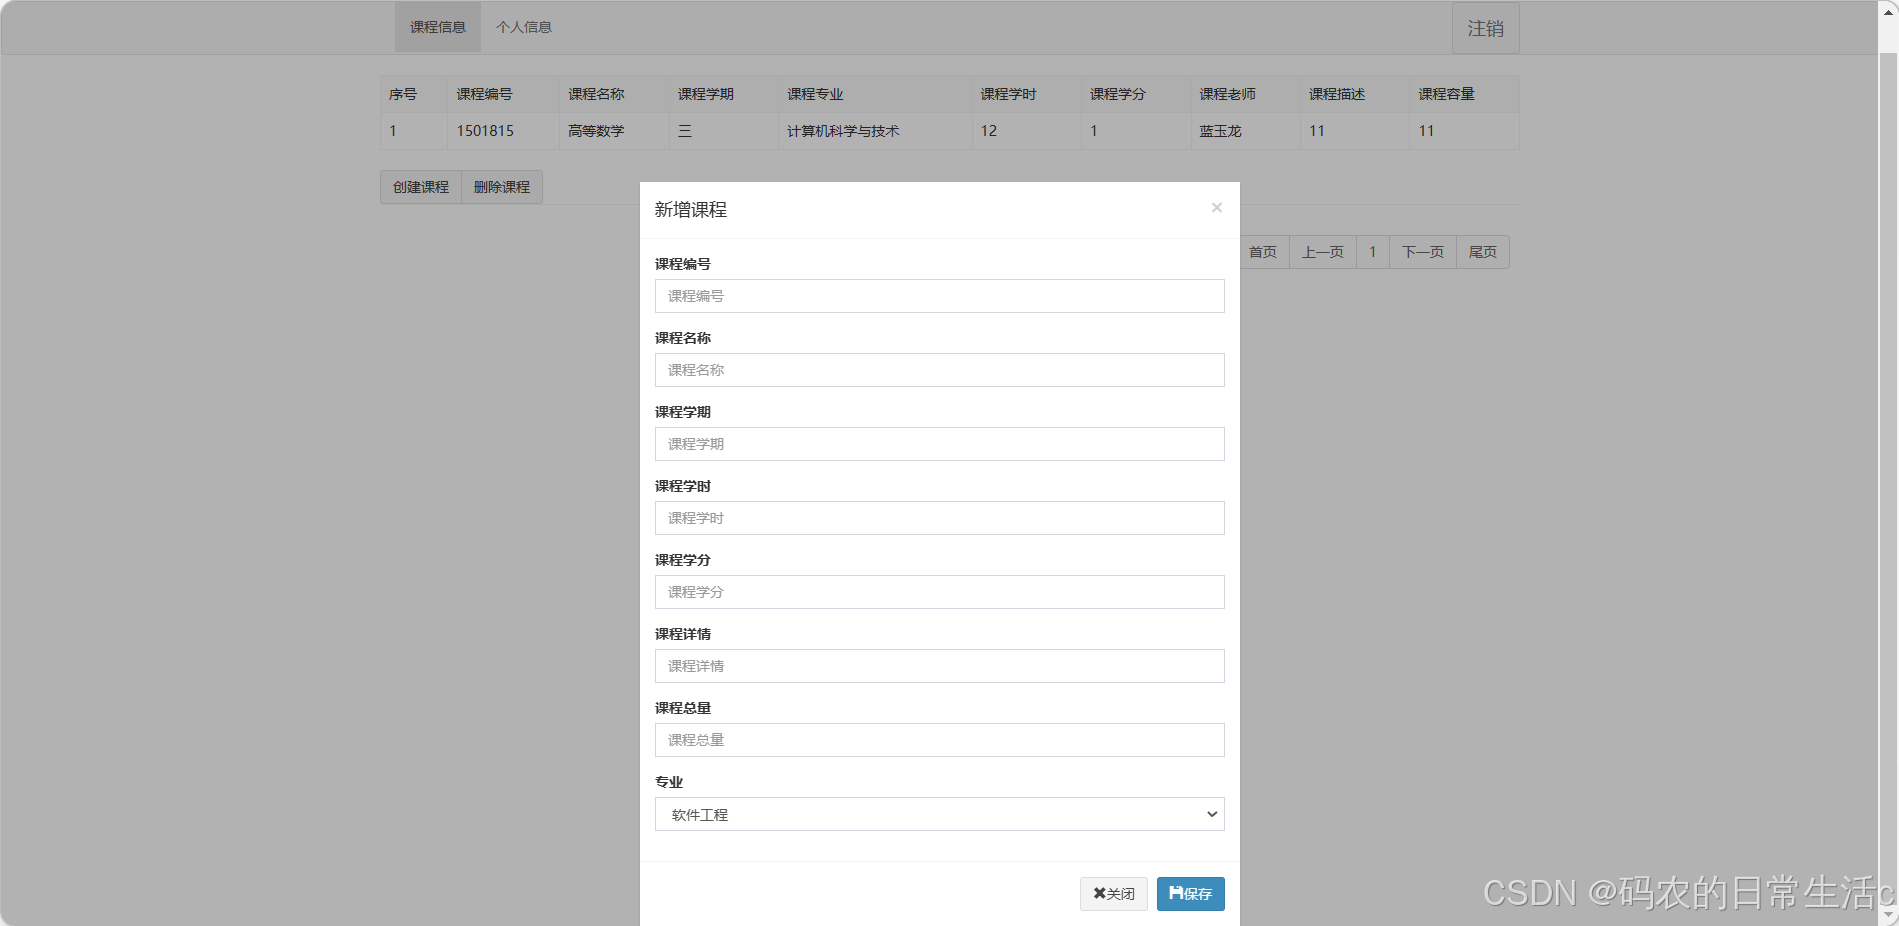Jump to the last page with 尾页
The height and width of the screenshot is (926, 1899).
[1482, 252]
